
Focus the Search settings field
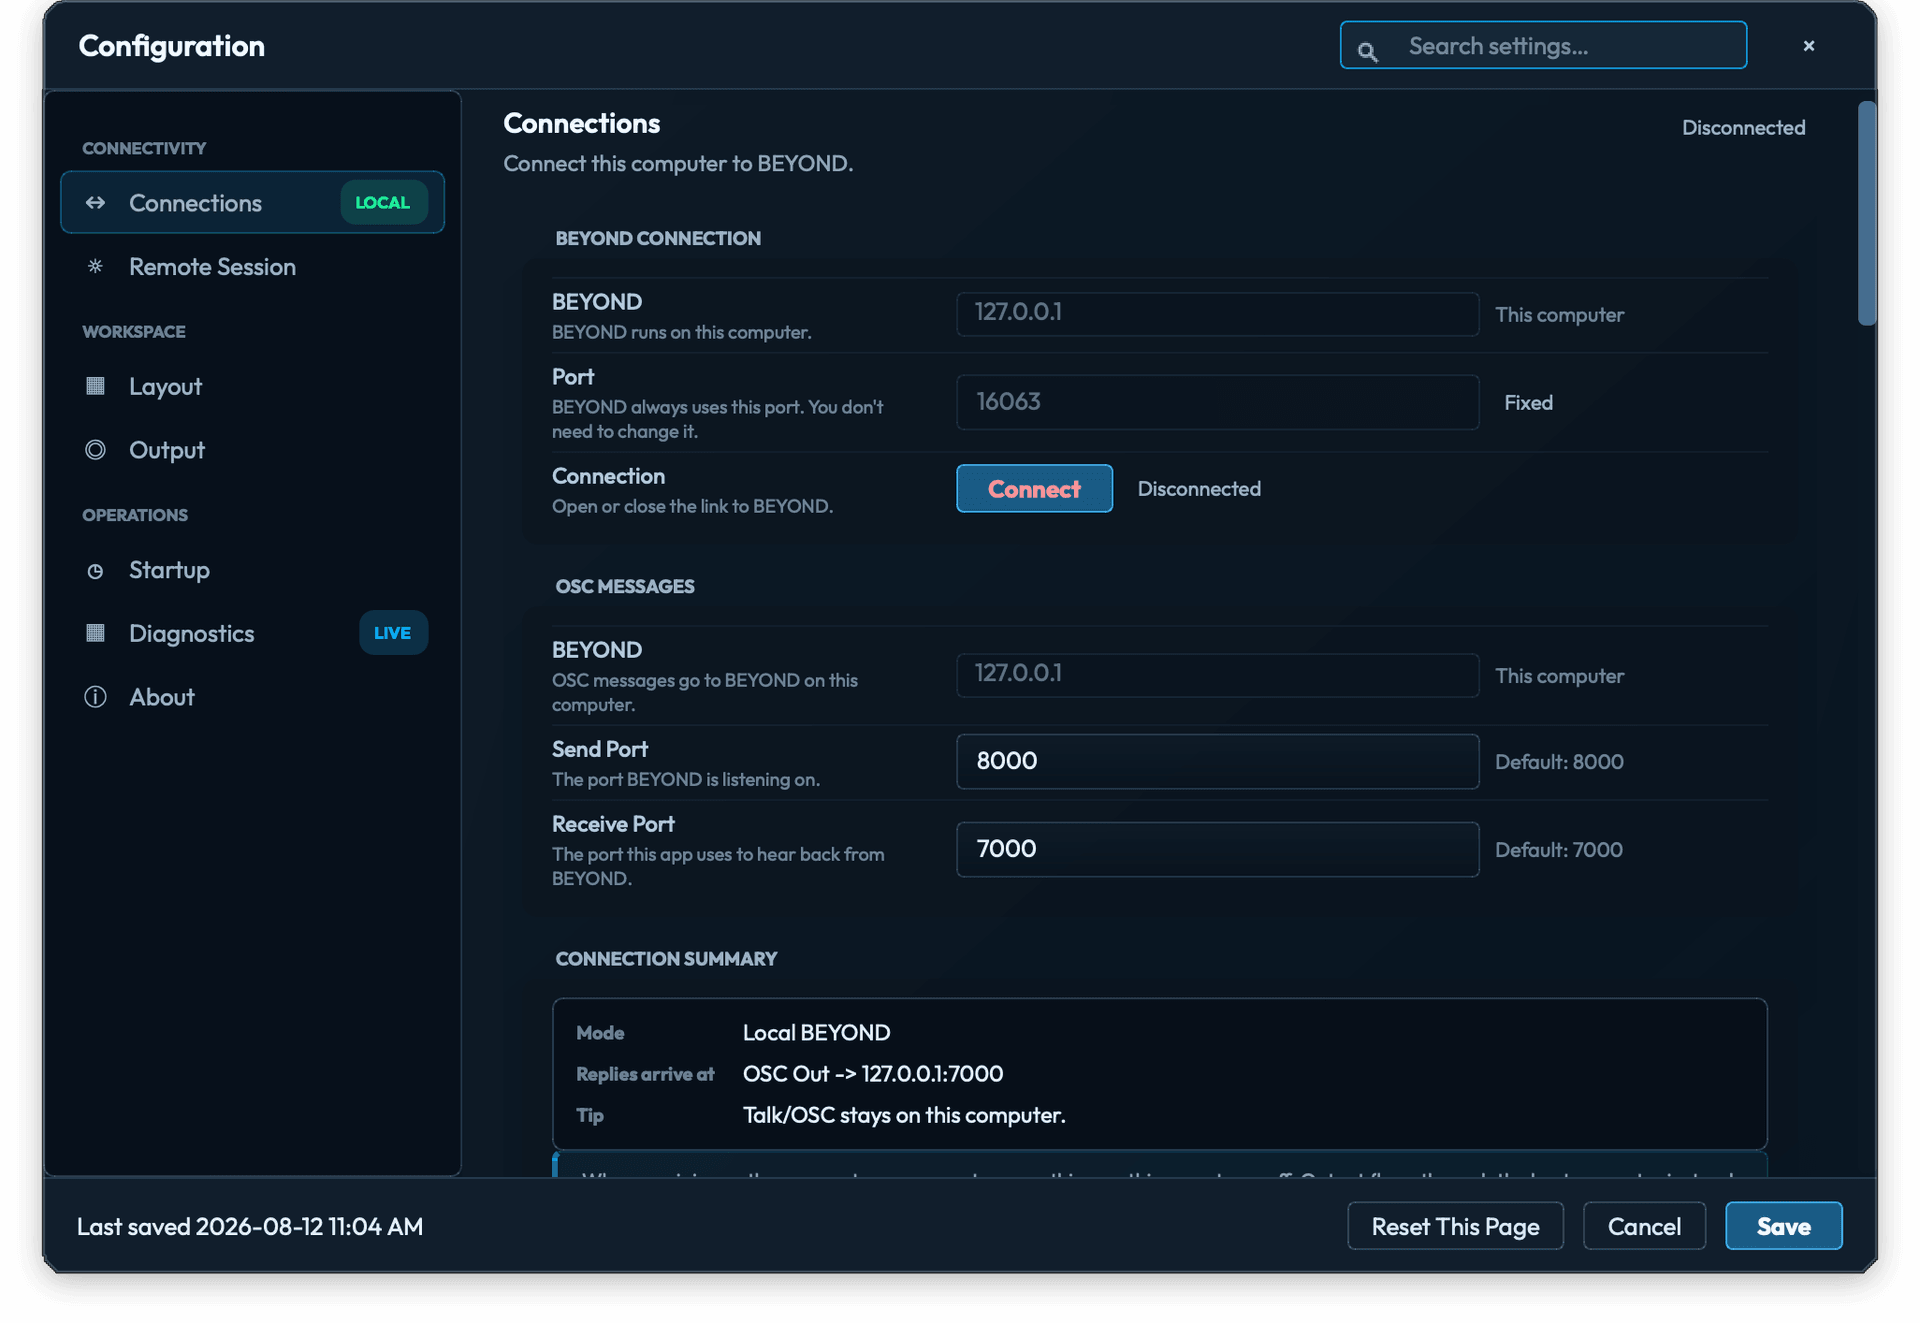tap(1543, 46)
